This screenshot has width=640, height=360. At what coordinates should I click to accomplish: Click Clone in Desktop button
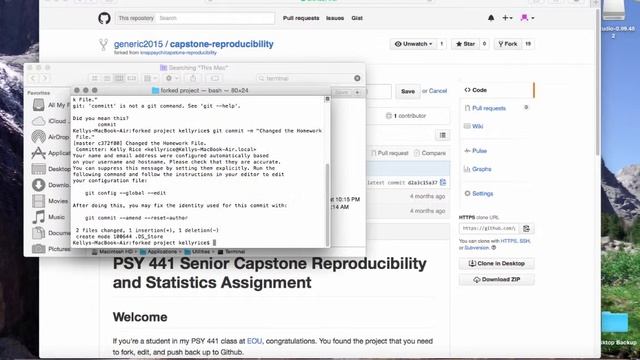[497, 264]
